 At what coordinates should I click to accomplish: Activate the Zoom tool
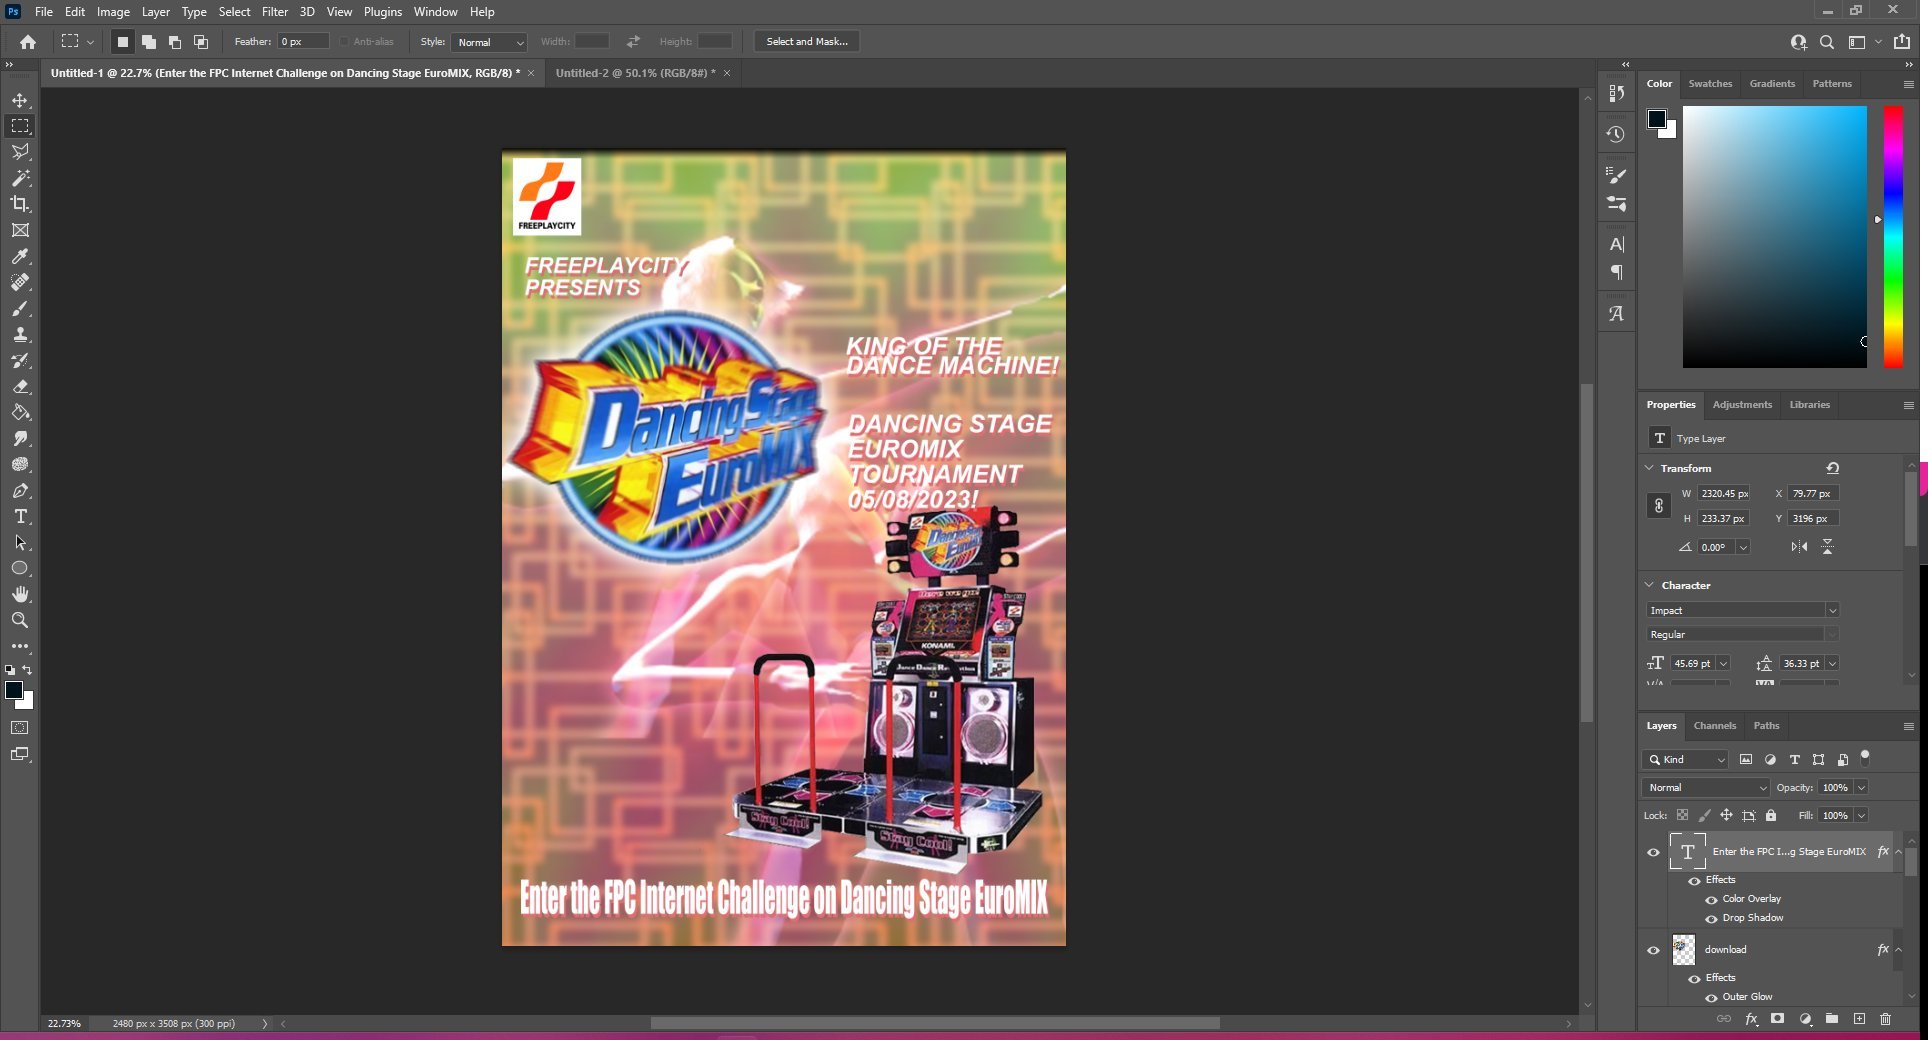click(x=20, y=620)
